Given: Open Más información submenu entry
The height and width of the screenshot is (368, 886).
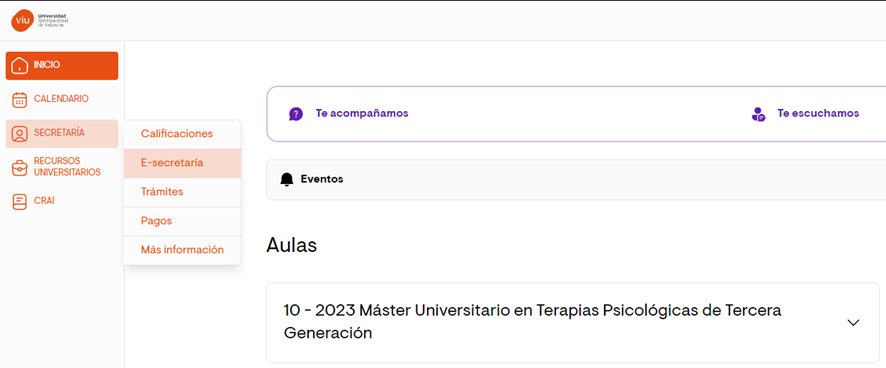Looking at the screenshot, I should 183,250.
